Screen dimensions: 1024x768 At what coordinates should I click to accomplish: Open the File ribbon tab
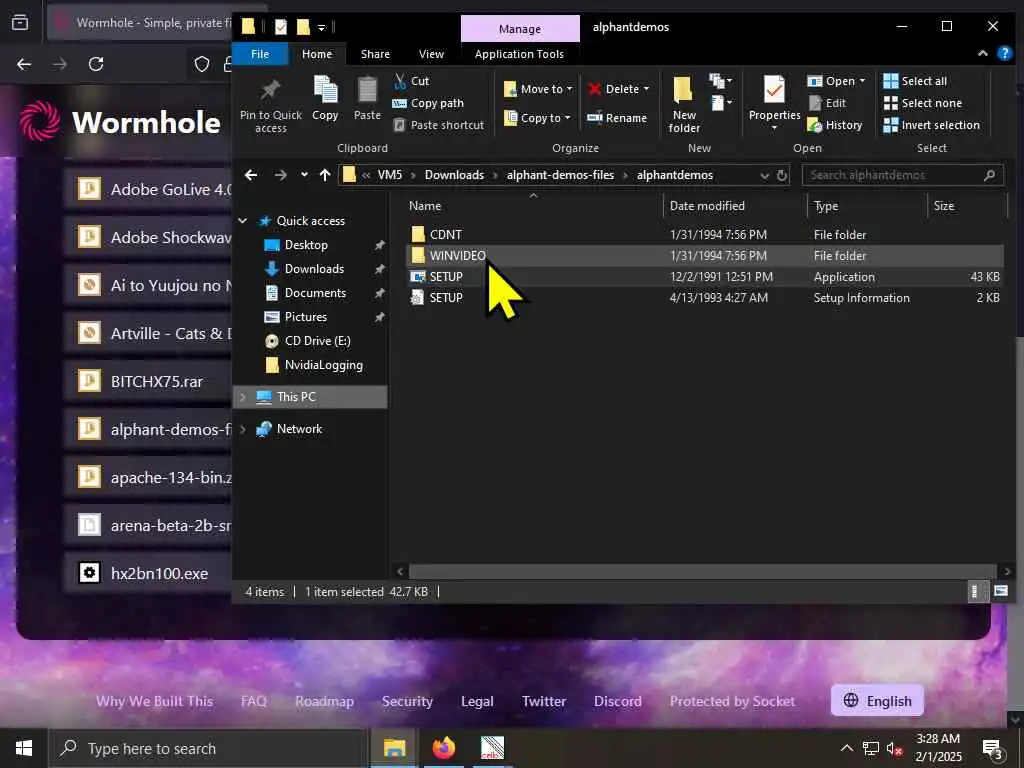click(x=260, y=54)
